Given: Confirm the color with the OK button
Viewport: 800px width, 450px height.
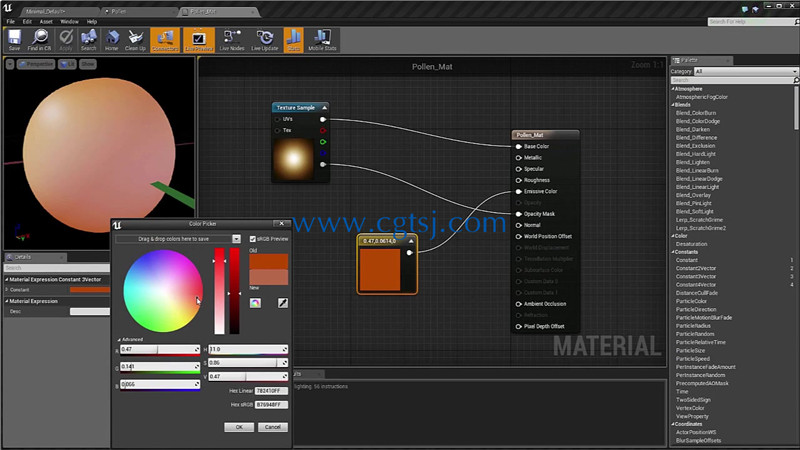Looking at the screenshot, I should point(239,427).
